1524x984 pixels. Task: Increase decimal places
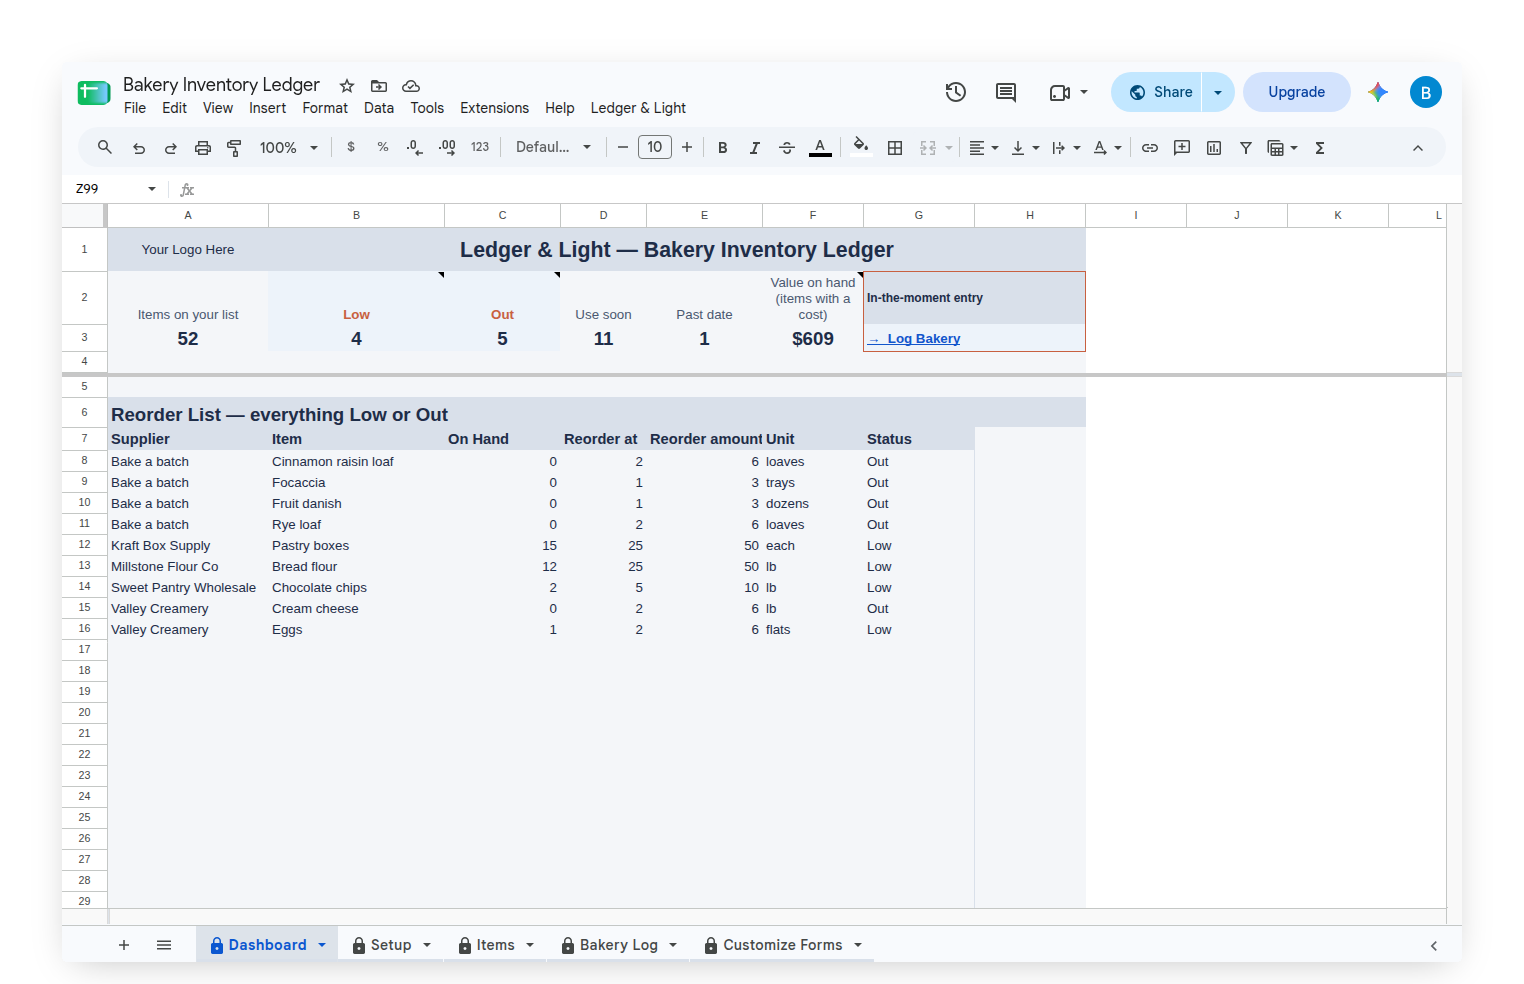[x=447, y=147]
